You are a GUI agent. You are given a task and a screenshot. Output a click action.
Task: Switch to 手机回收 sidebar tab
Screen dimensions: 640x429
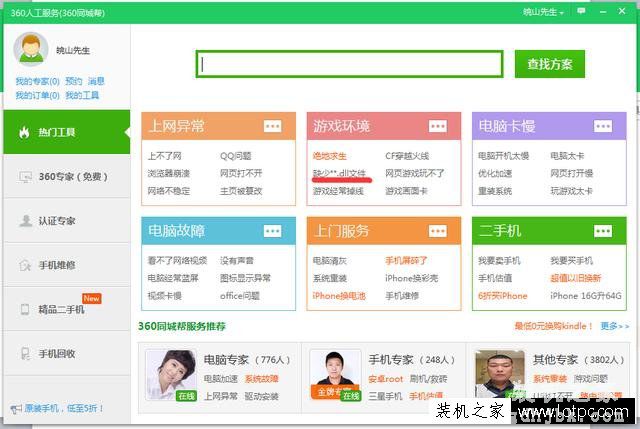click(67, 353)
